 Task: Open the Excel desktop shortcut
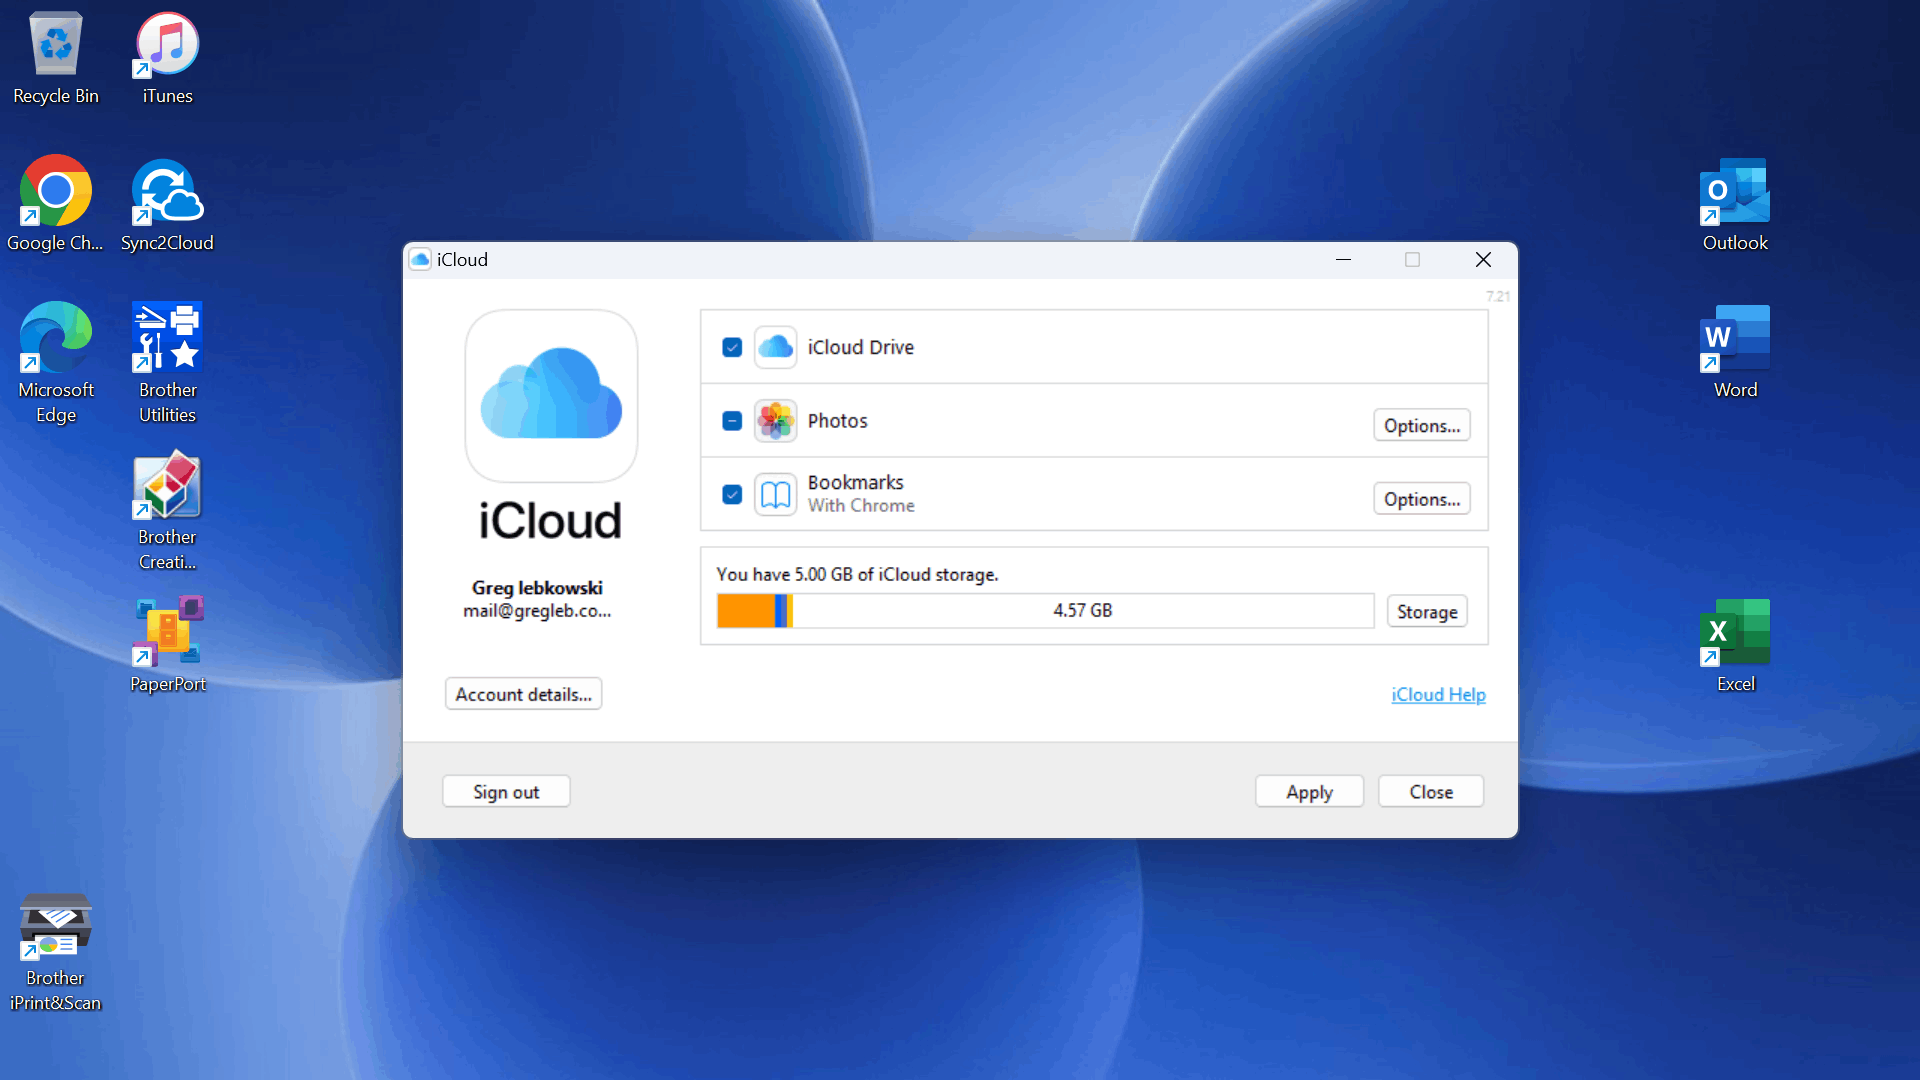click(1735, 646)
